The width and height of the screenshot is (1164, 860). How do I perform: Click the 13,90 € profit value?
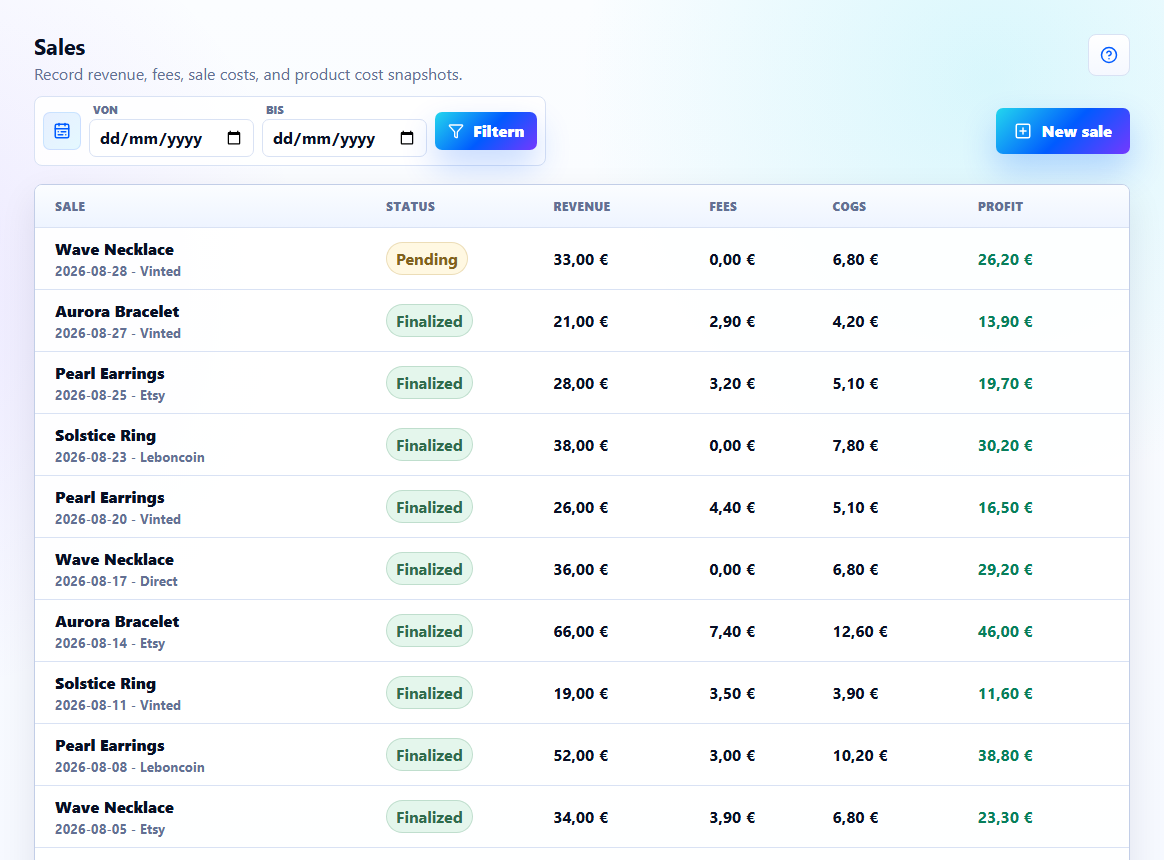[x=1005, y=322]
